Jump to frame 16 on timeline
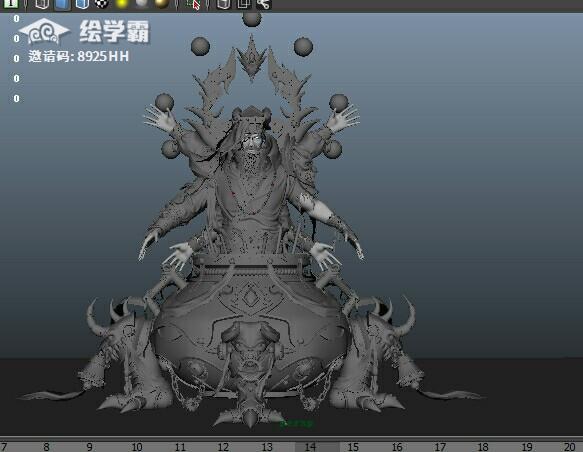This screenshot has width=583, height=452. tap(397, 446)
